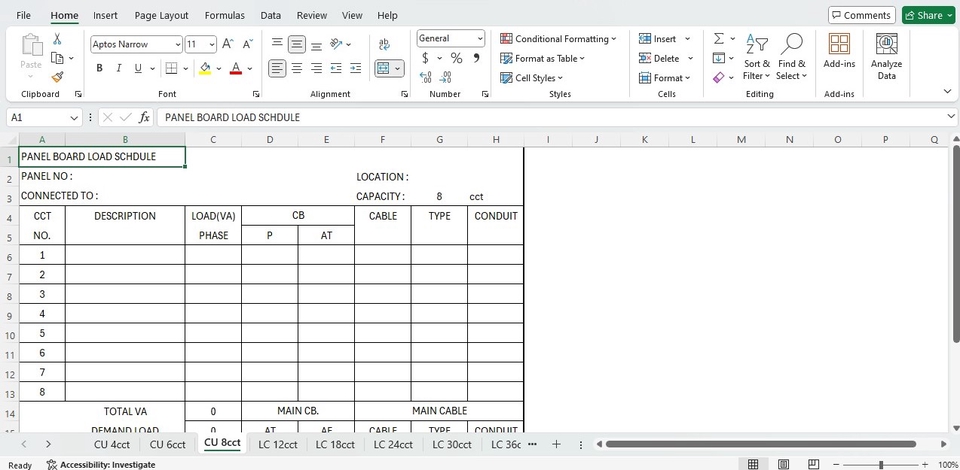Switch to Page Layout ribbon tab

(162, 15)
